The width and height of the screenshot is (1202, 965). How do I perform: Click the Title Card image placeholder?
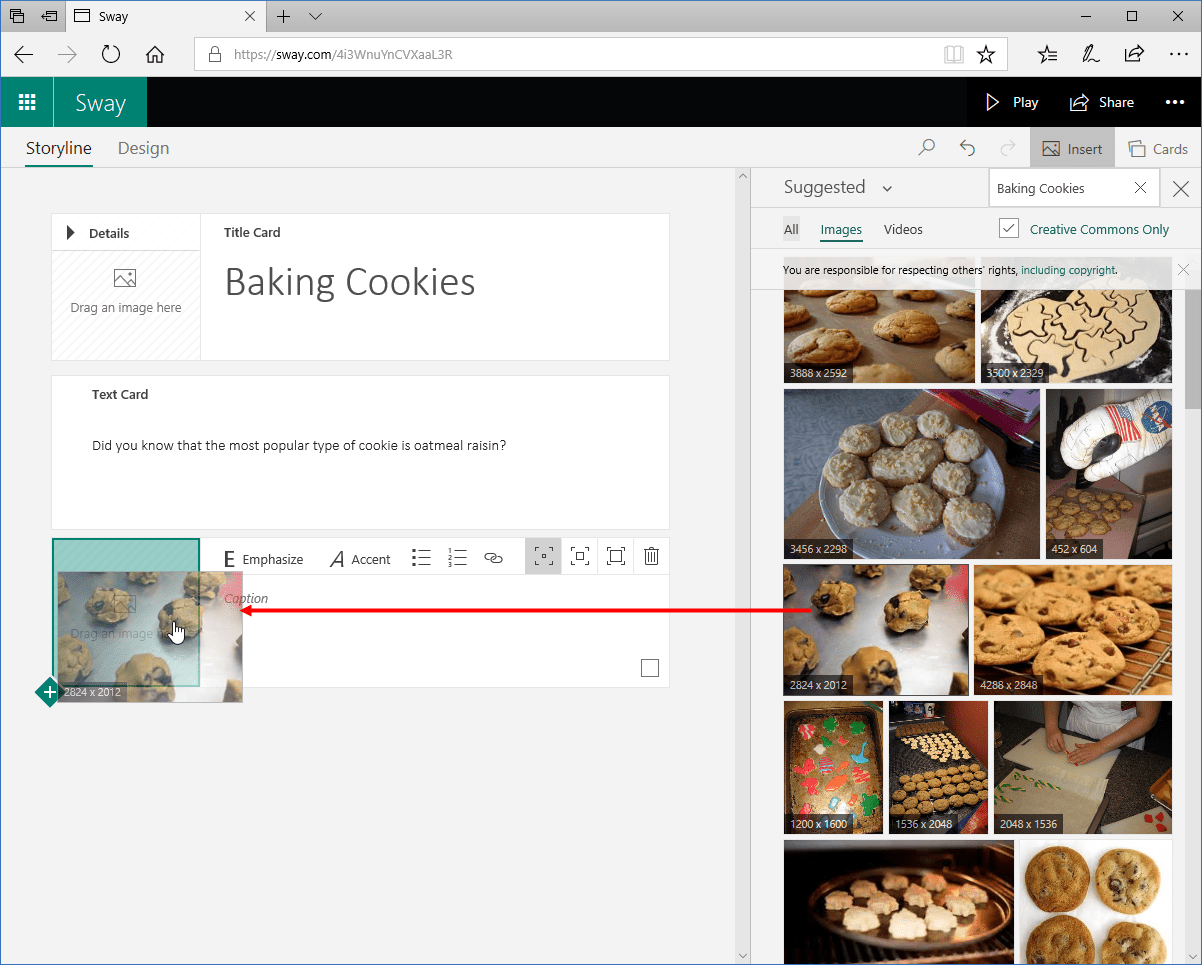(x=126, y=305)
